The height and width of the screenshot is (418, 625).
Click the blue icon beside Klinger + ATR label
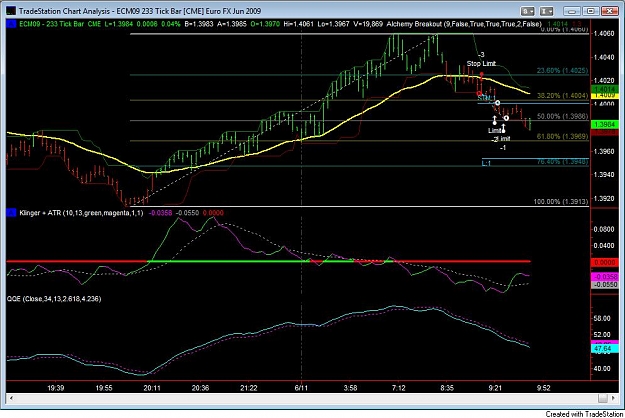[11, 213]
